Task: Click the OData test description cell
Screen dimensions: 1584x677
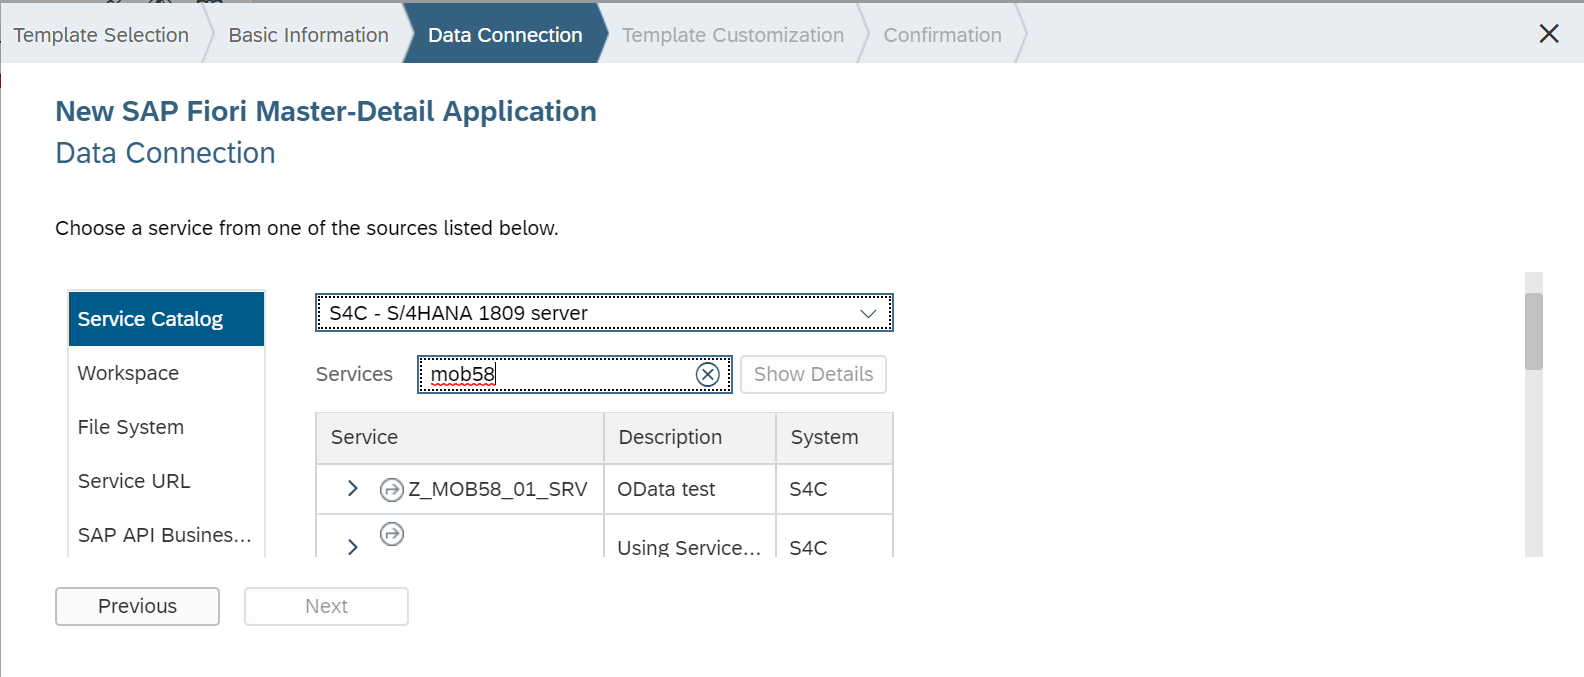Action: click(690, 489)
